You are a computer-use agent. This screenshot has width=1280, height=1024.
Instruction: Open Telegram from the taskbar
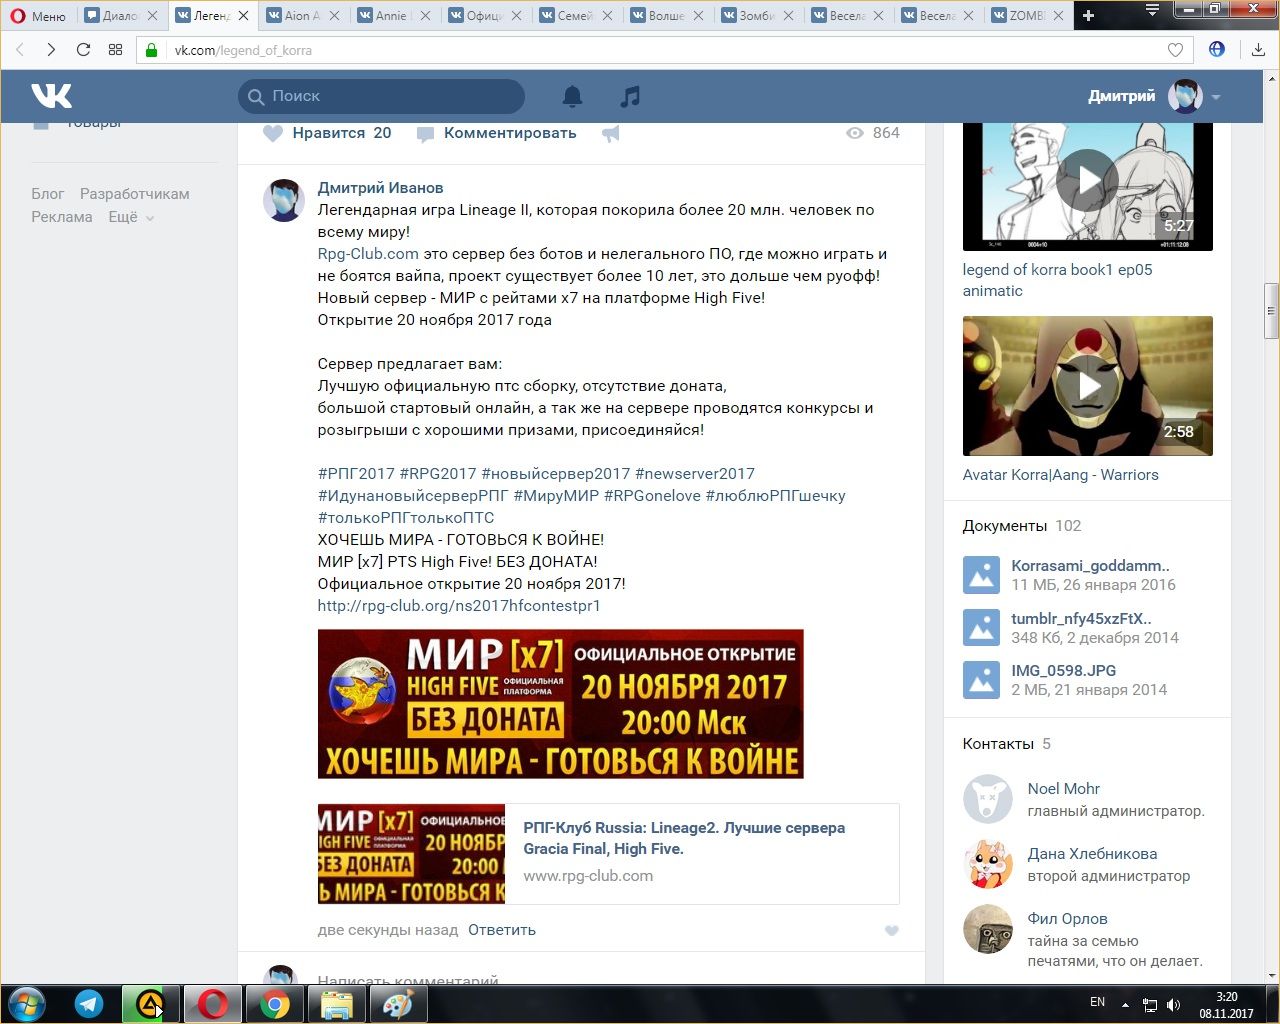(89, 1003)
